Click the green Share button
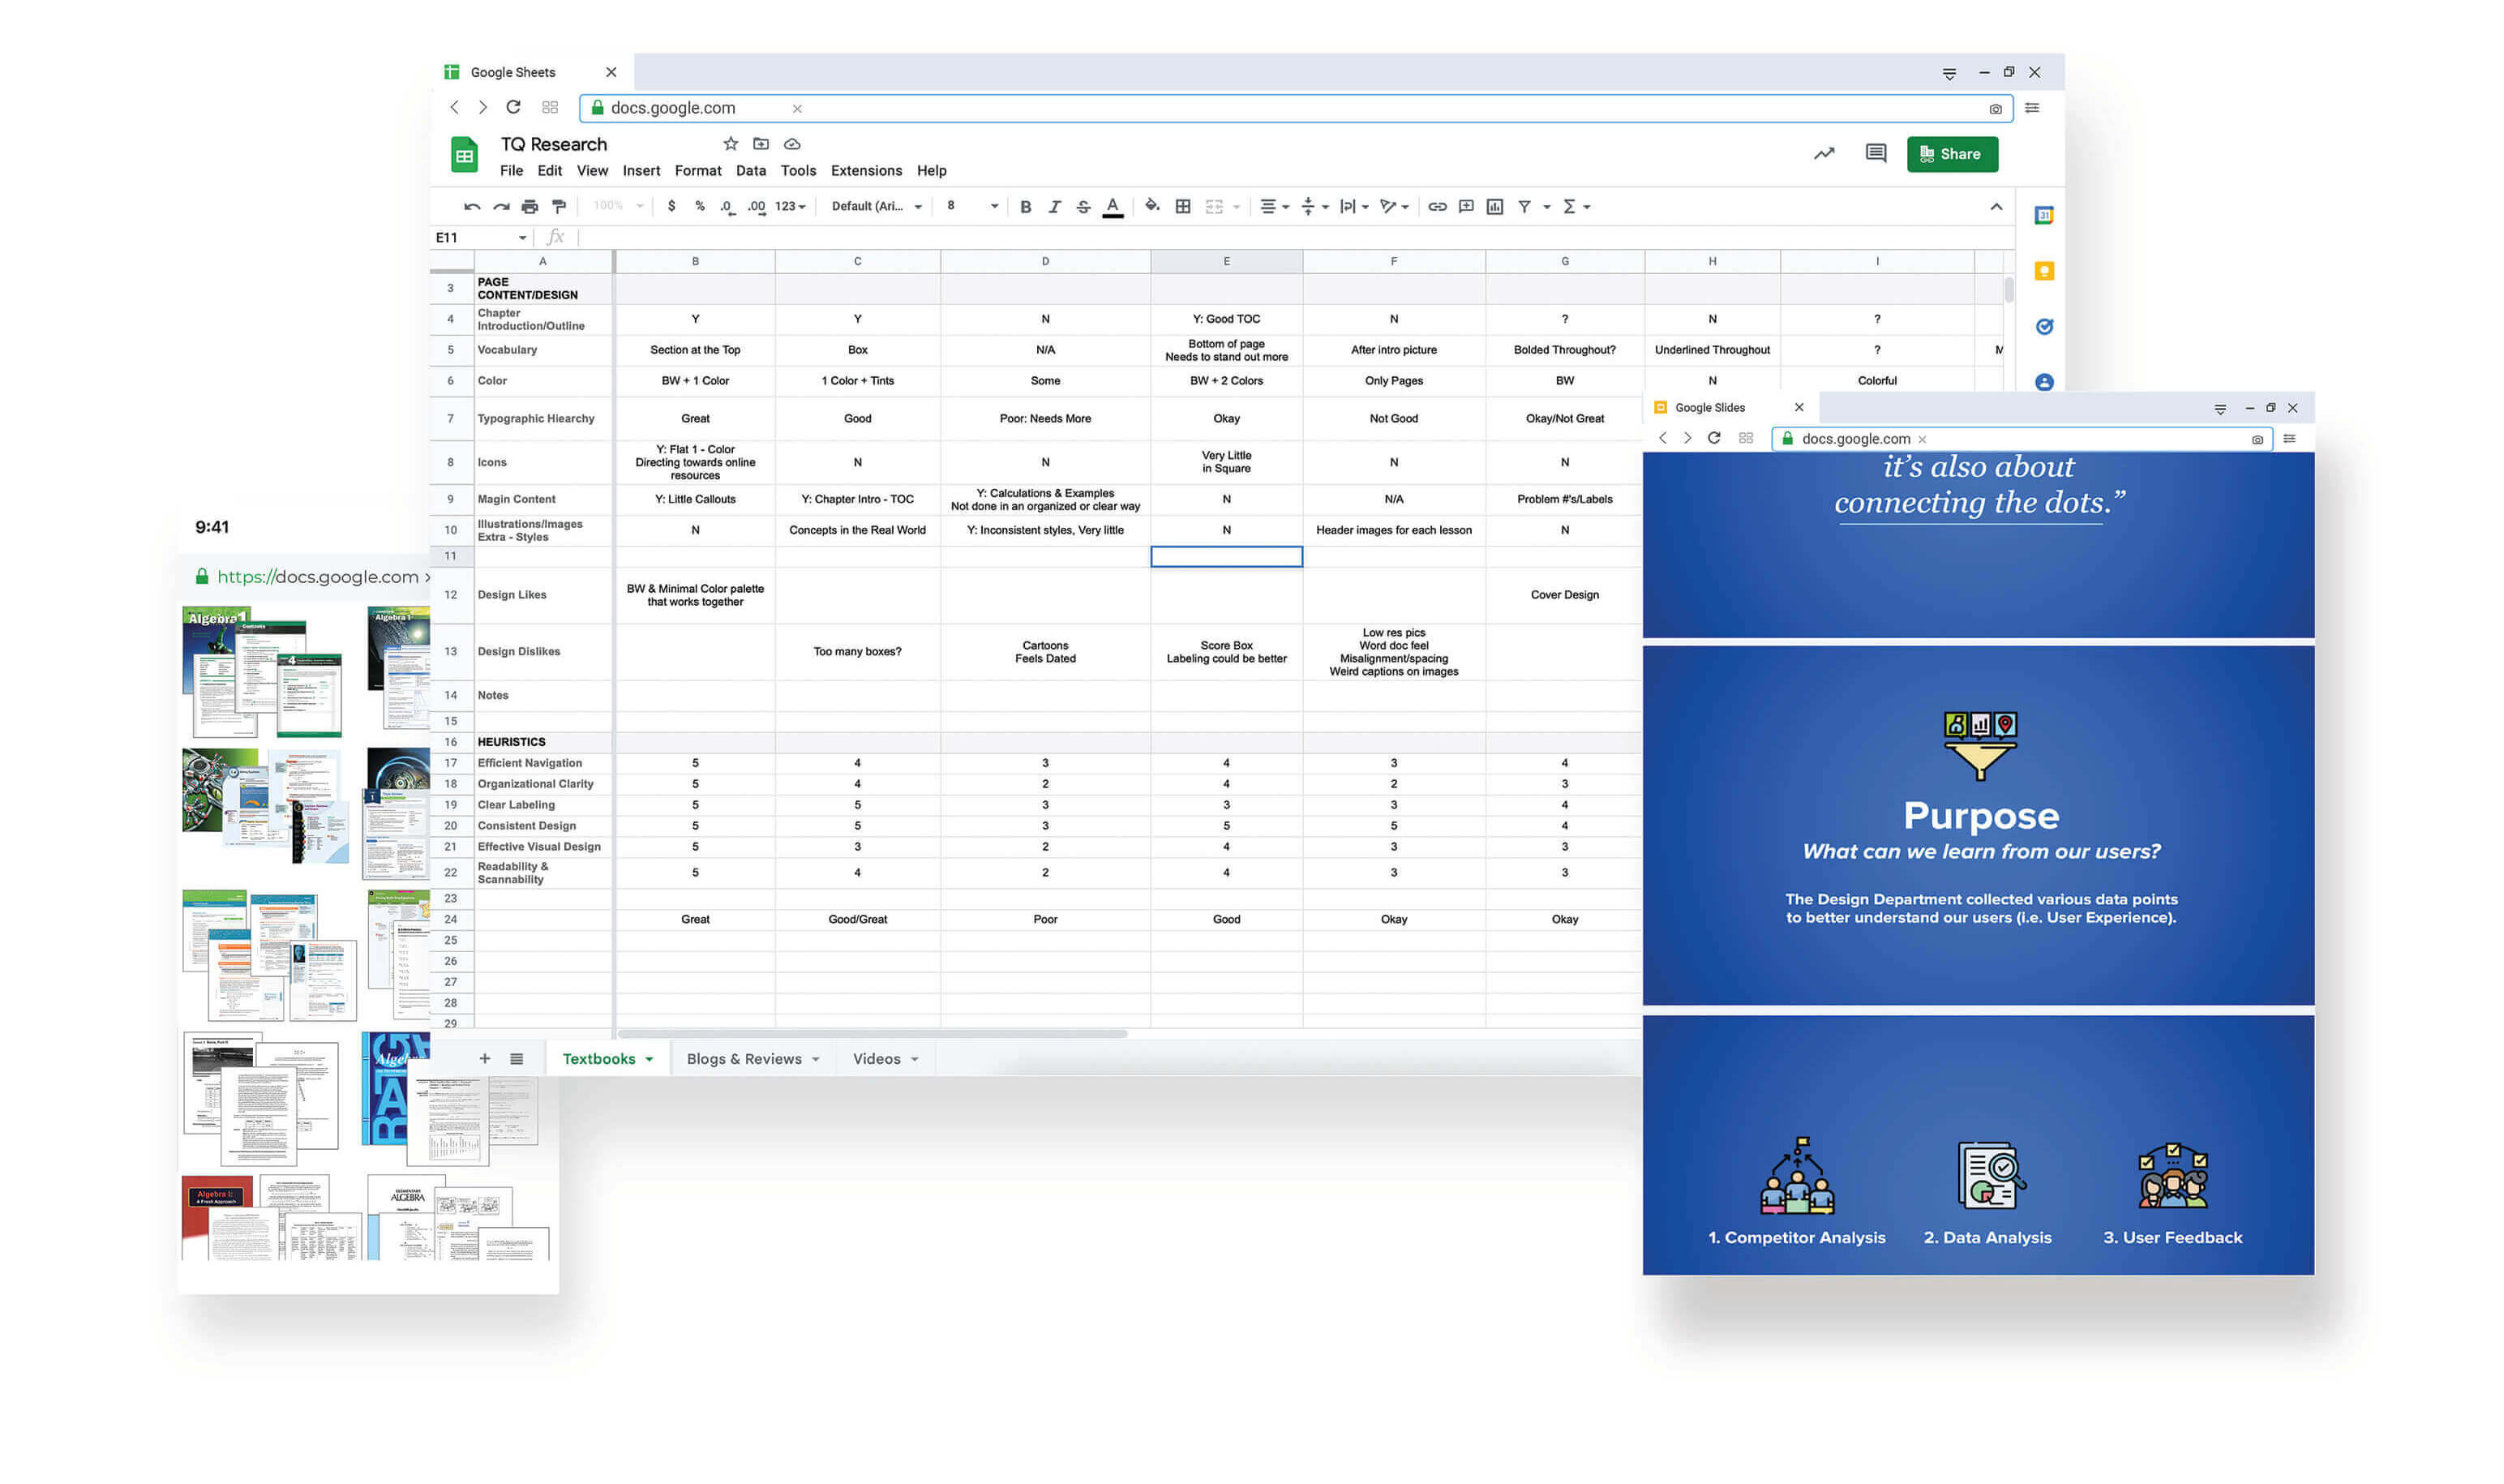This screenshot has height=1484, width=2504. tap(1951, 154)
